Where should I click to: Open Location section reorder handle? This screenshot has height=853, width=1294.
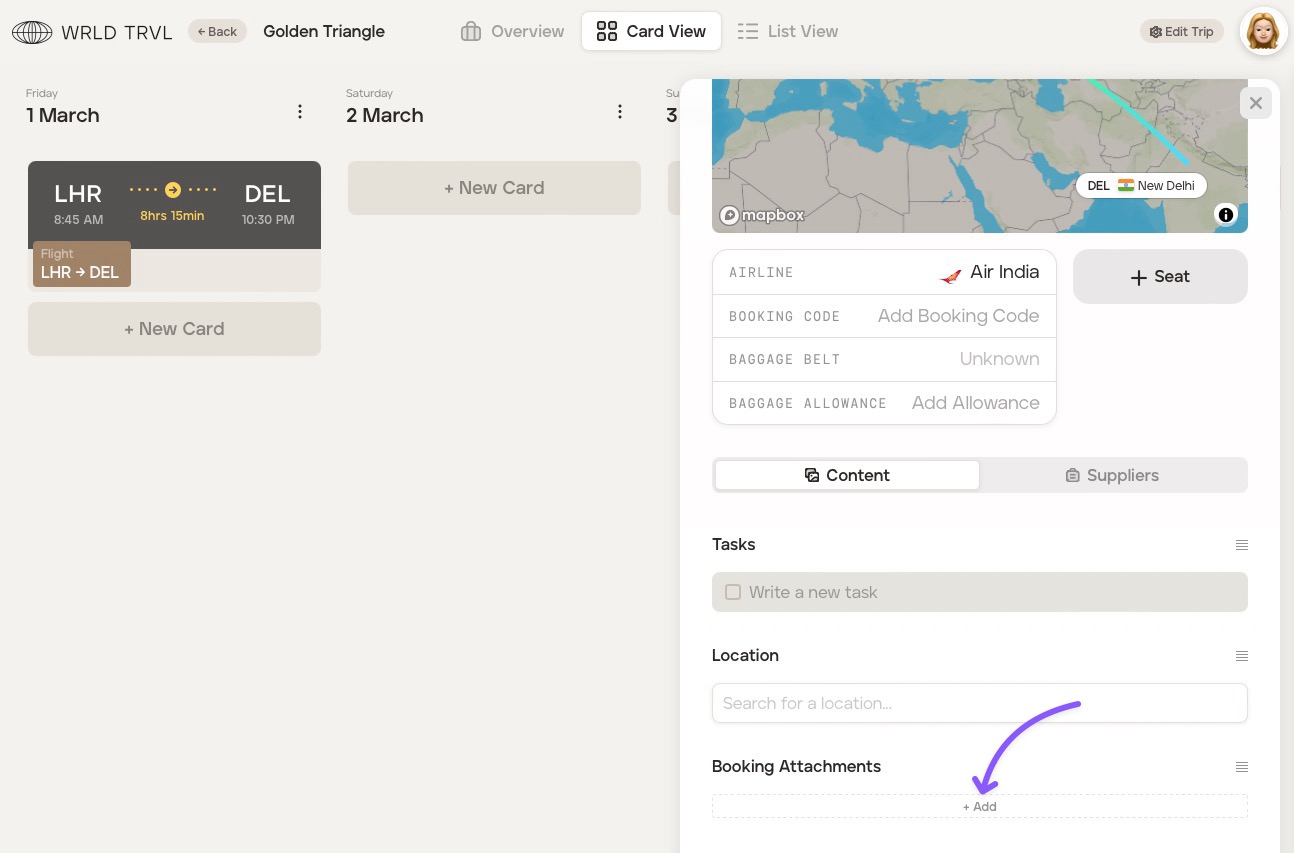1241,656
